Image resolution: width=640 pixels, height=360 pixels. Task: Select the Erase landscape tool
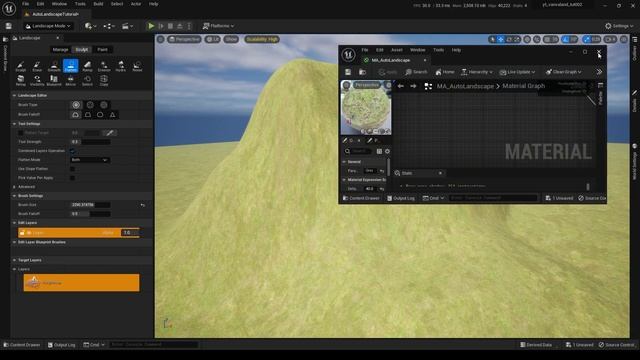(37, 66)
